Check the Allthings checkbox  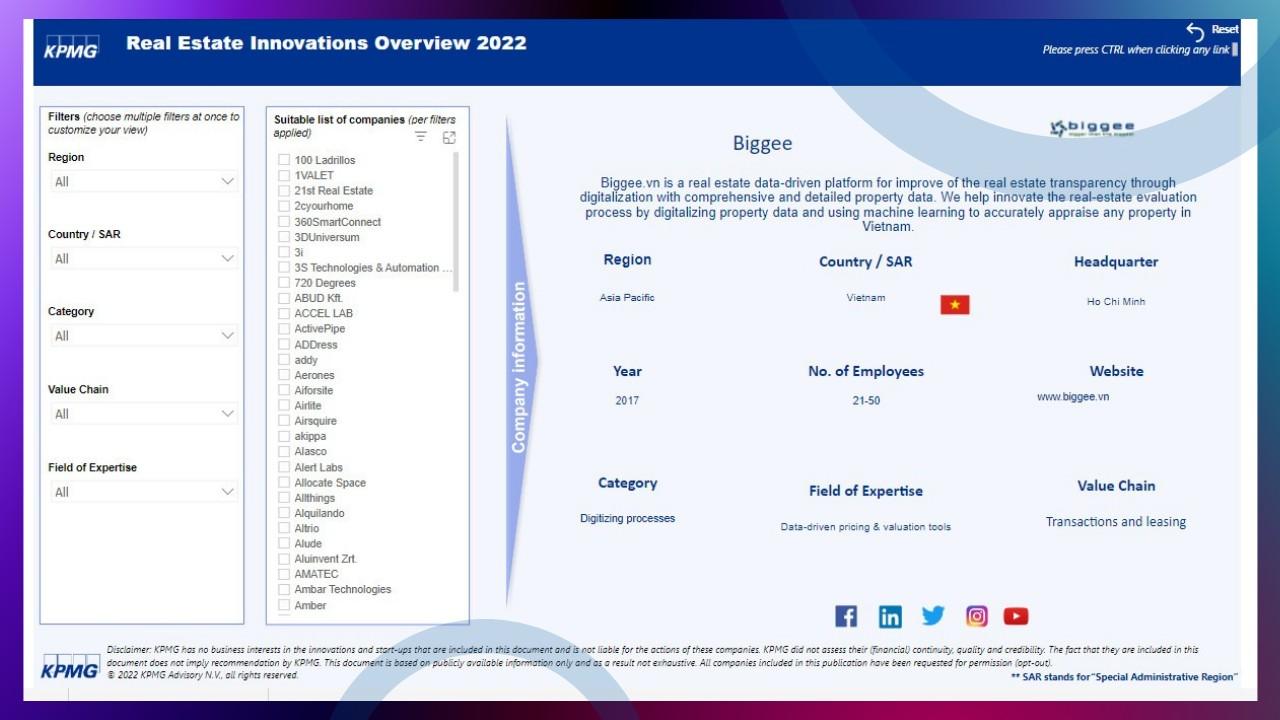coord(284,498)
